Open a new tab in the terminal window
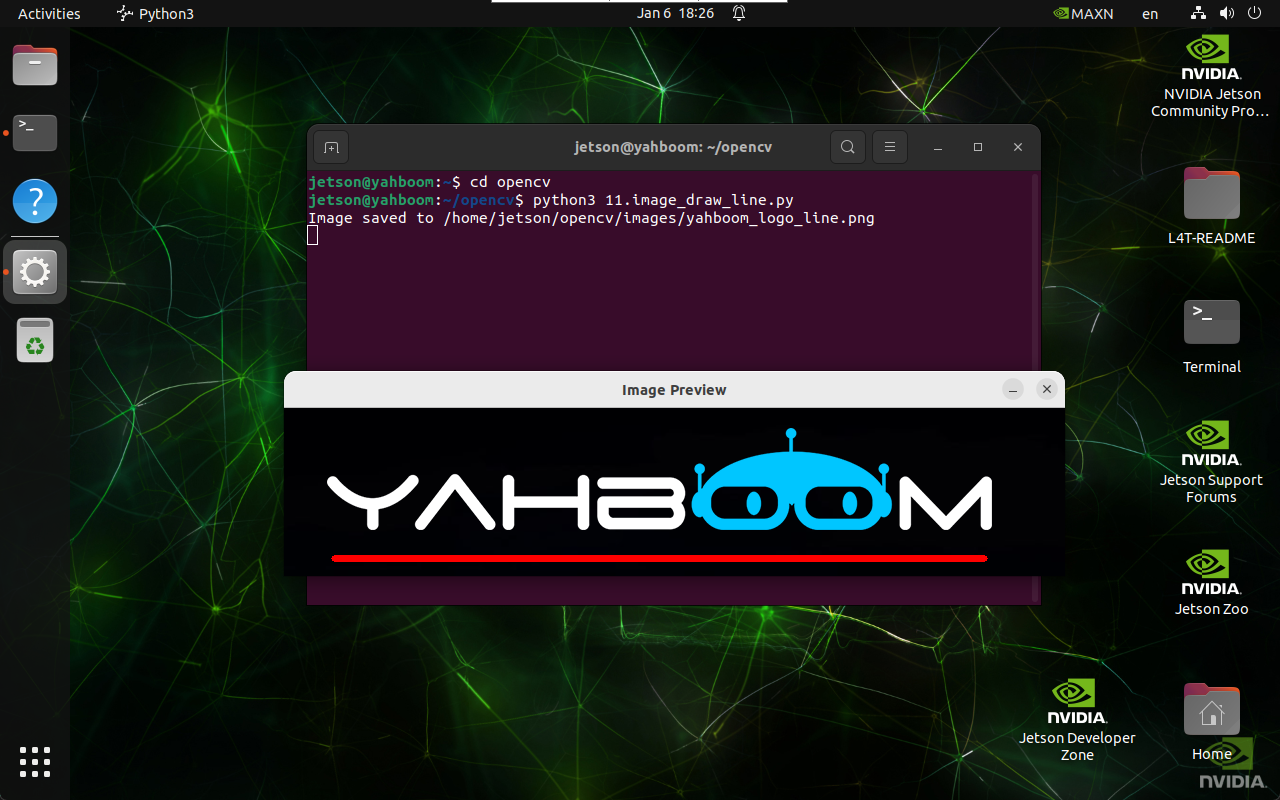The height and width of the screenshot is (800, 1280). [x=331, y=148]
